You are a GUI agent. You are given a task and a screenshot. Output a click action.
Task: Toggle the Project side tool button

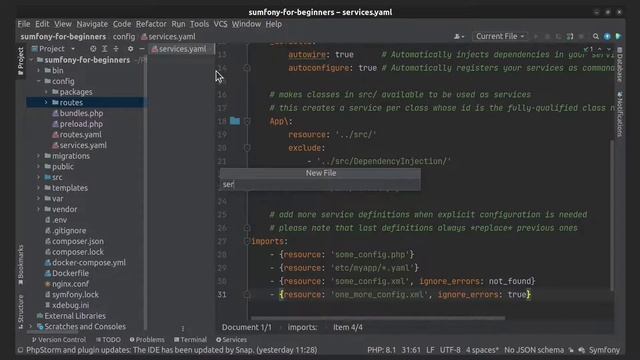coord(21,61)
